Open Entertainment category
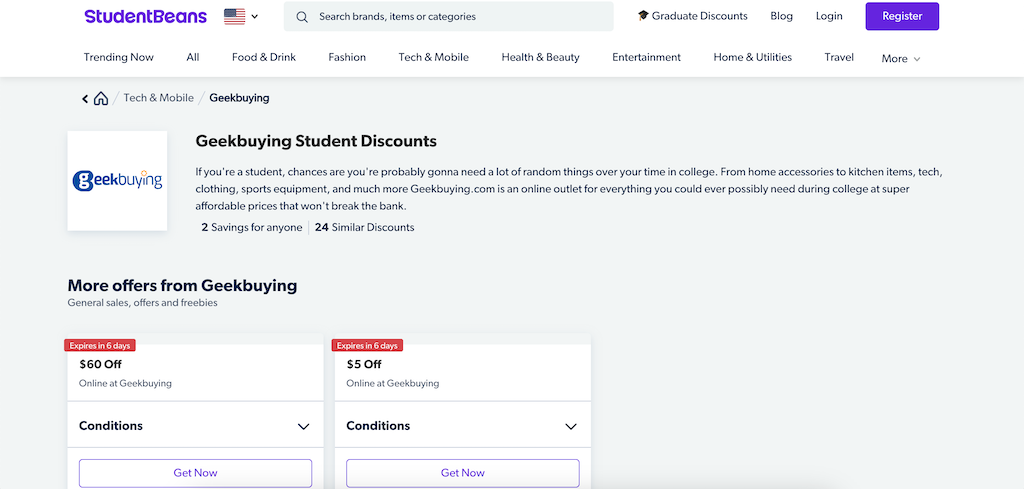Screen dimensions: 1024x489 (x=646, y=57)
